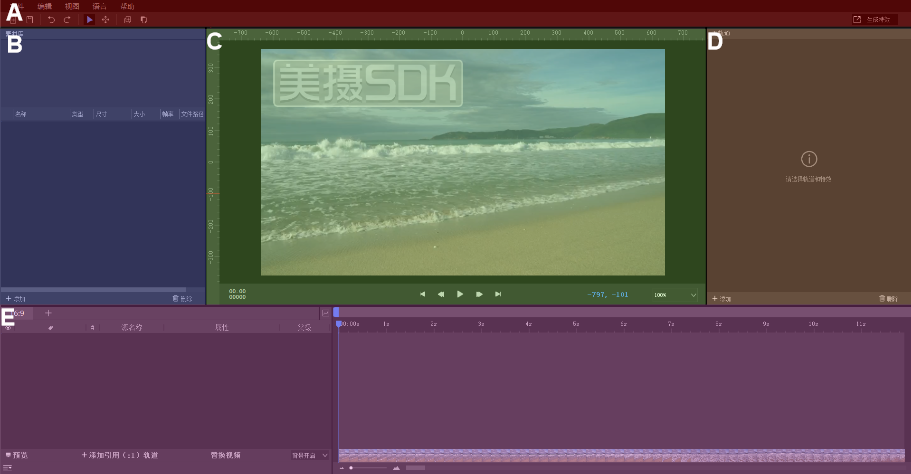This screenshot has width=911, height=474.
Task: Click the 文件路径 column header in the material list
Action: pyautogui.click(x=192, y=114)
